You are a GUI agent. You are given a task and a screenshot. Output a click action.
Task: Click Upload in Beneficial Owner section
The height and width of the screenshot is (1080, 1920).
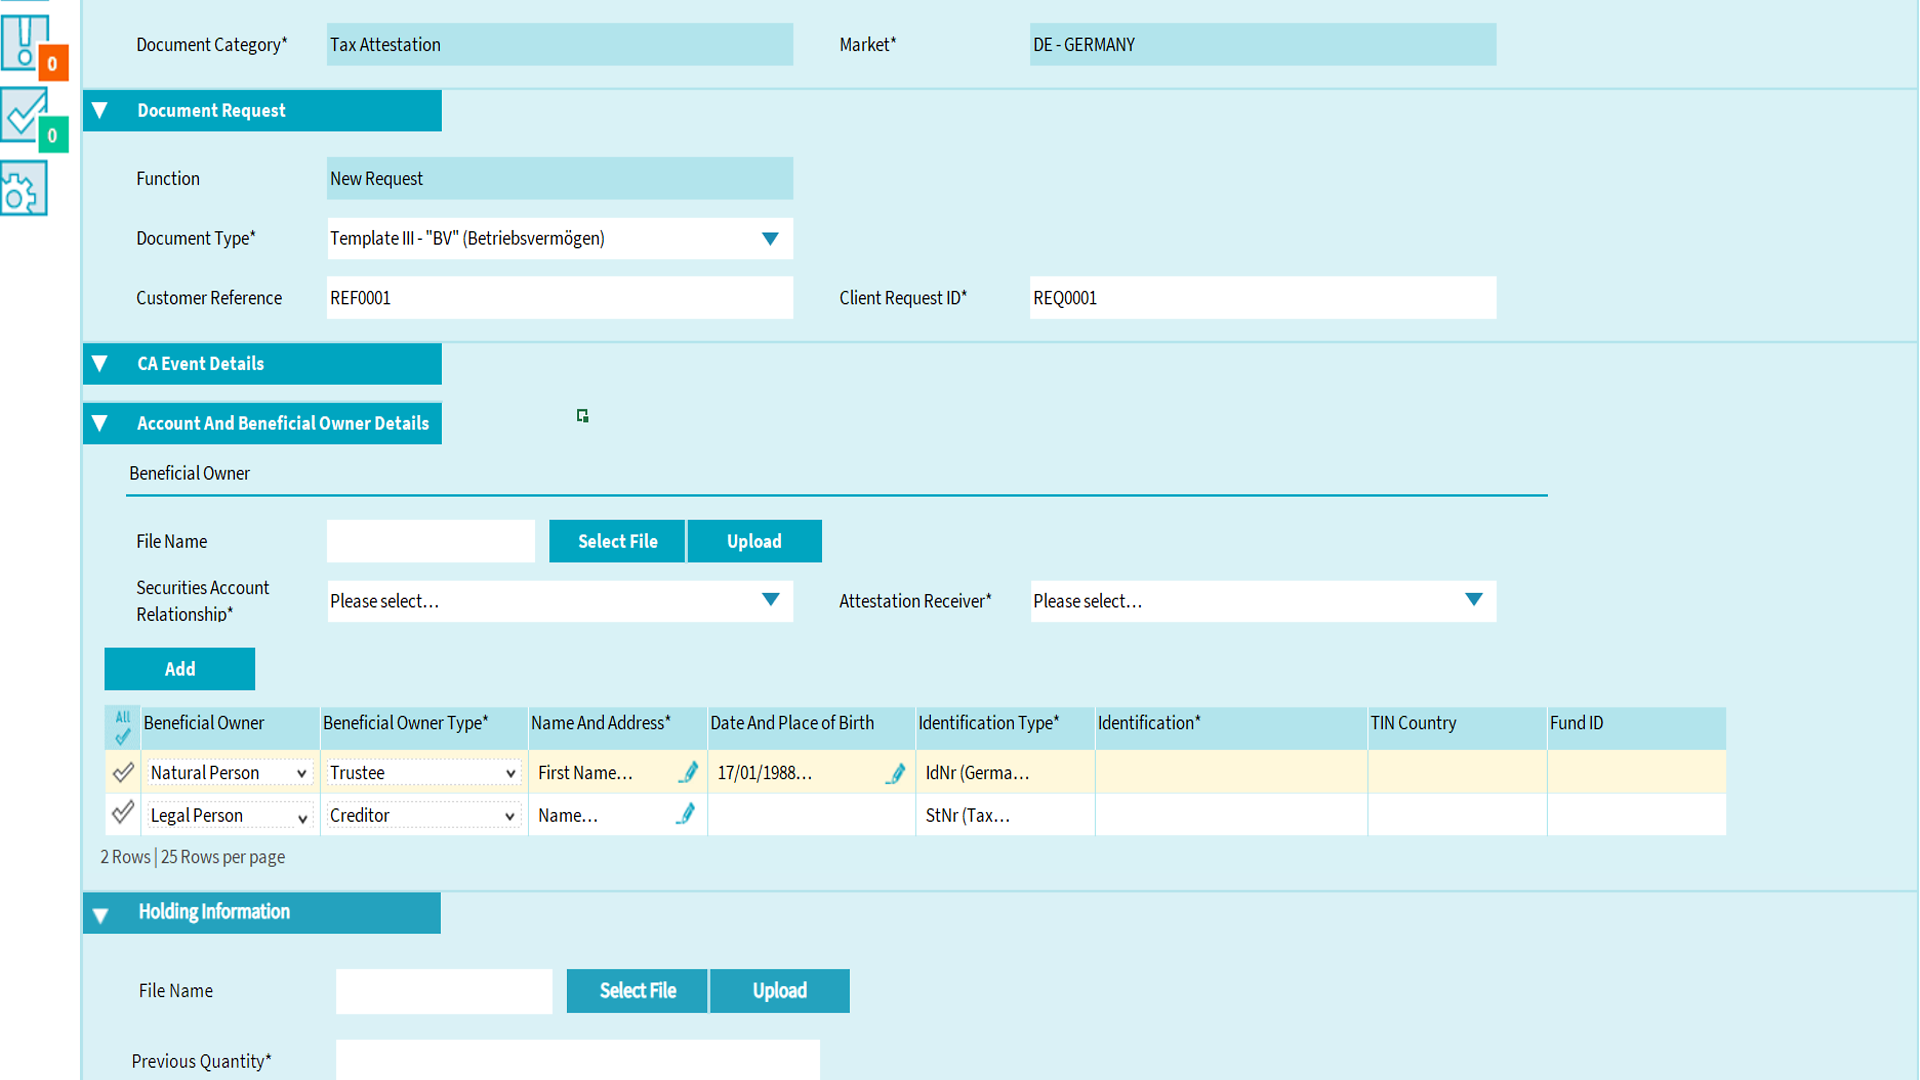(754, 541)
